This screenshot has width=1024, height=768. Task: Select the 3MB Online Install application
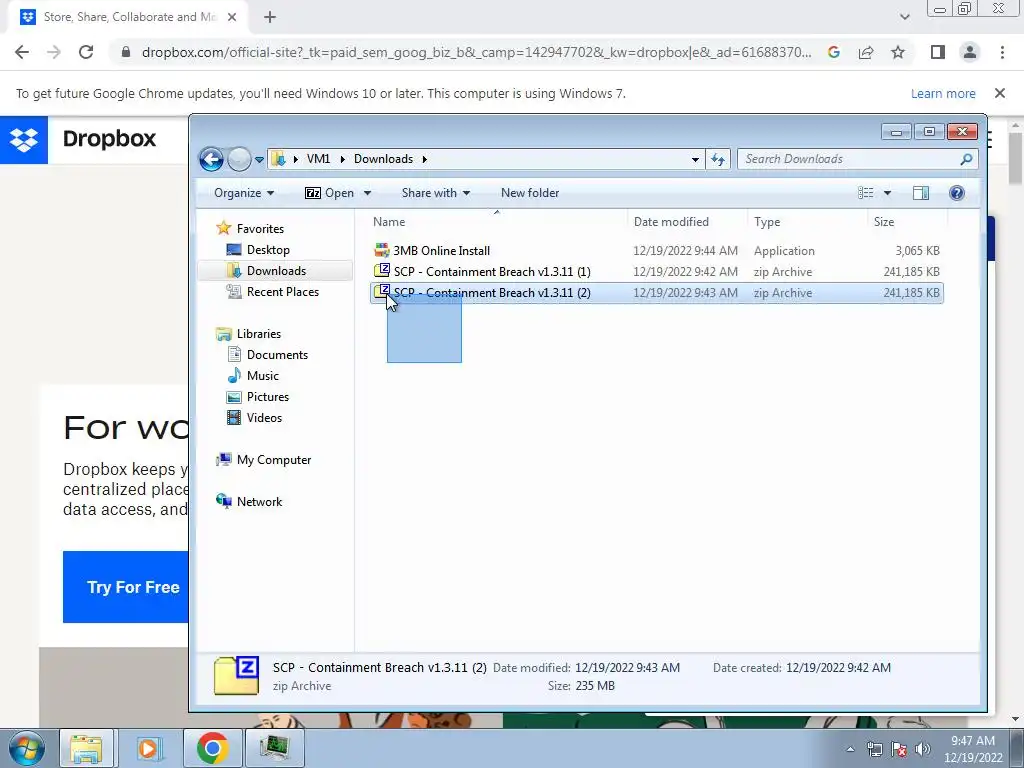[656, 251]
